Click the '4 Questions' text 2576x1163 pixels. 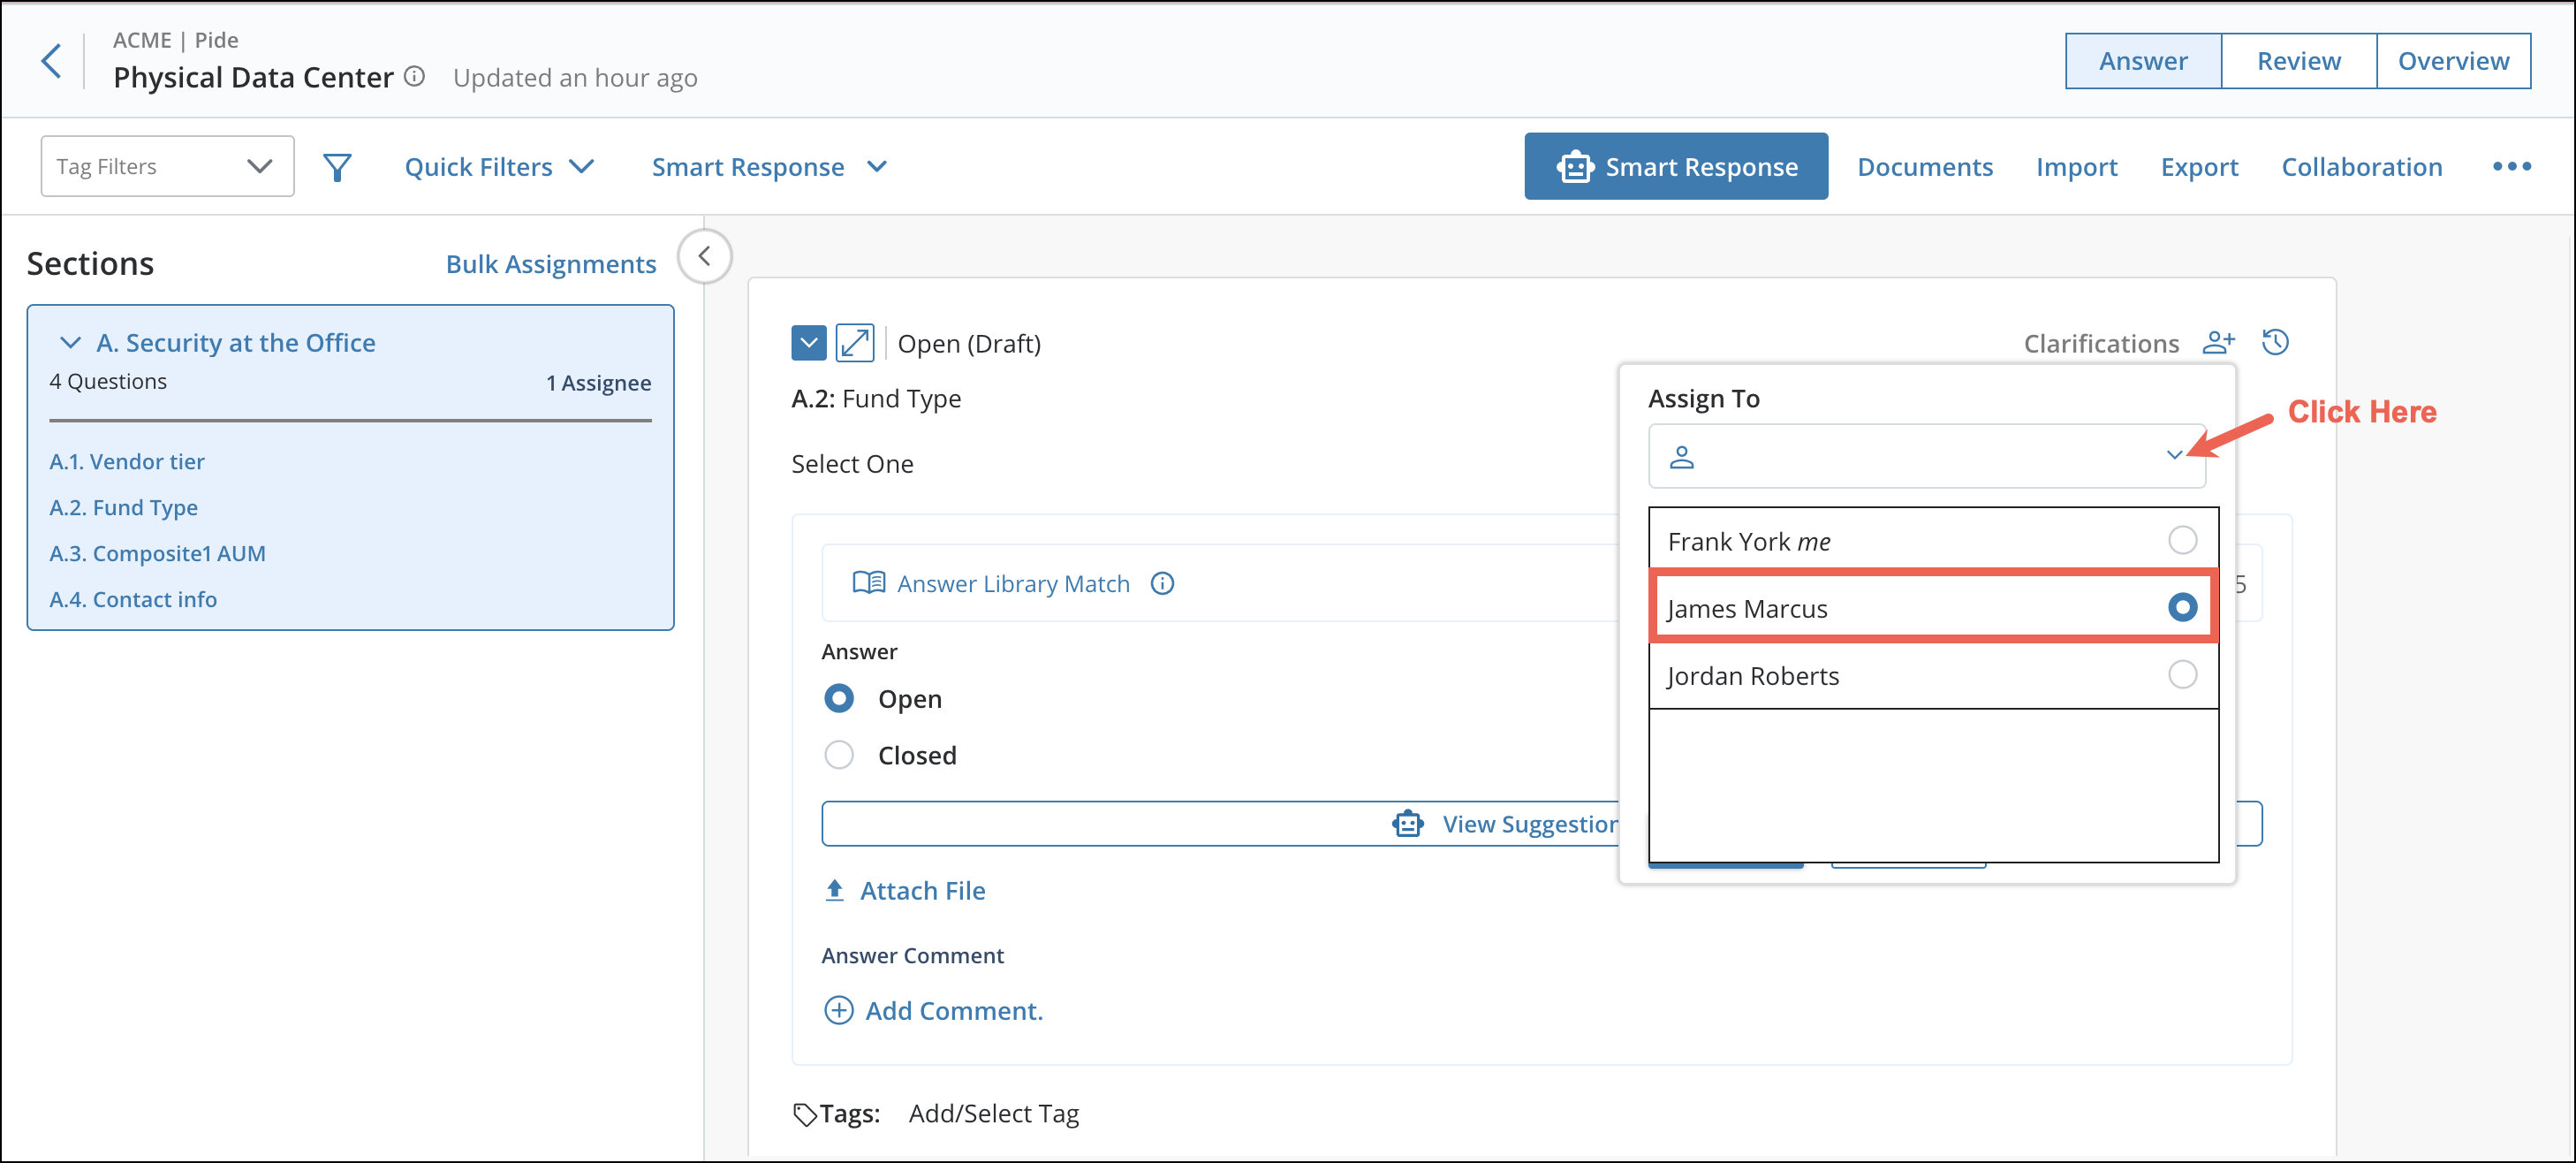(108, 381)
